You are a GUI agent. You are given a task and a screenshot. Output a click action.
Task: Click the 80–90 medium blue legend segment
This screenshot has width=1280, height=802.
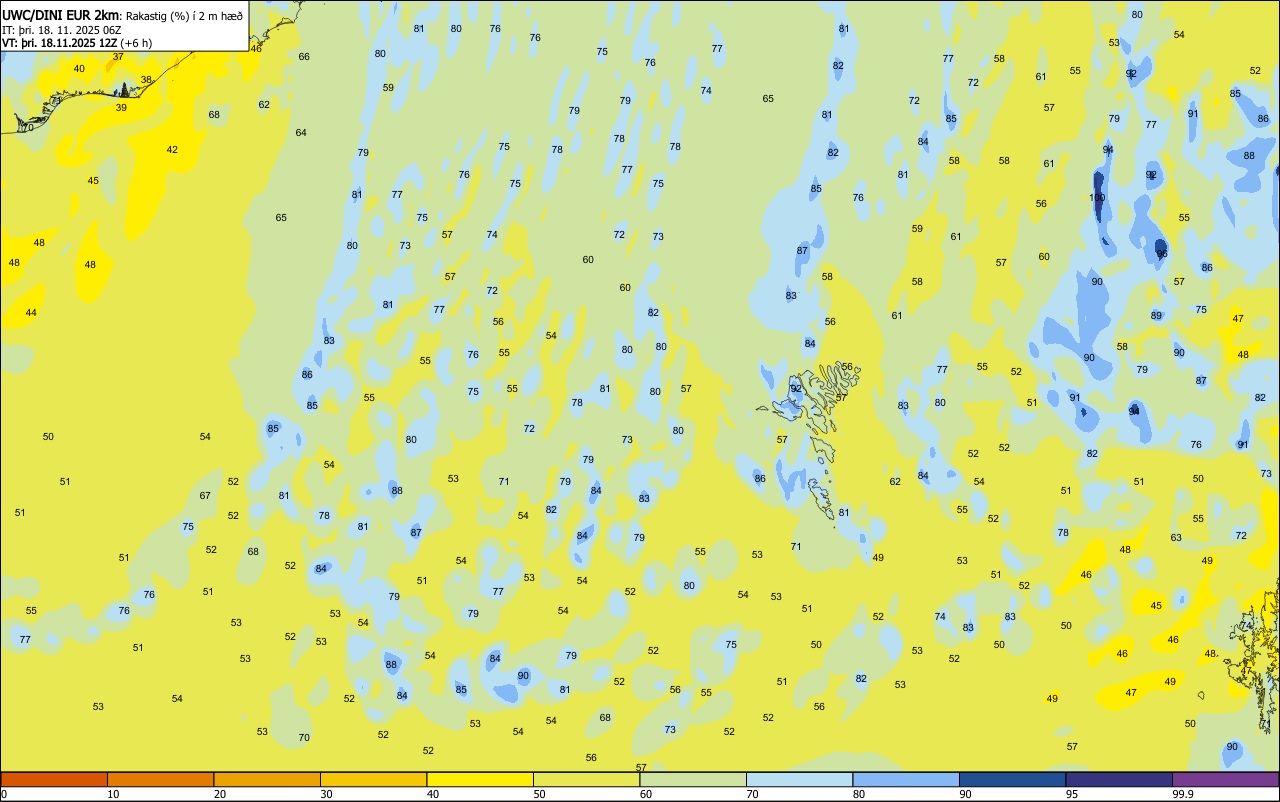tap(906, 779)
